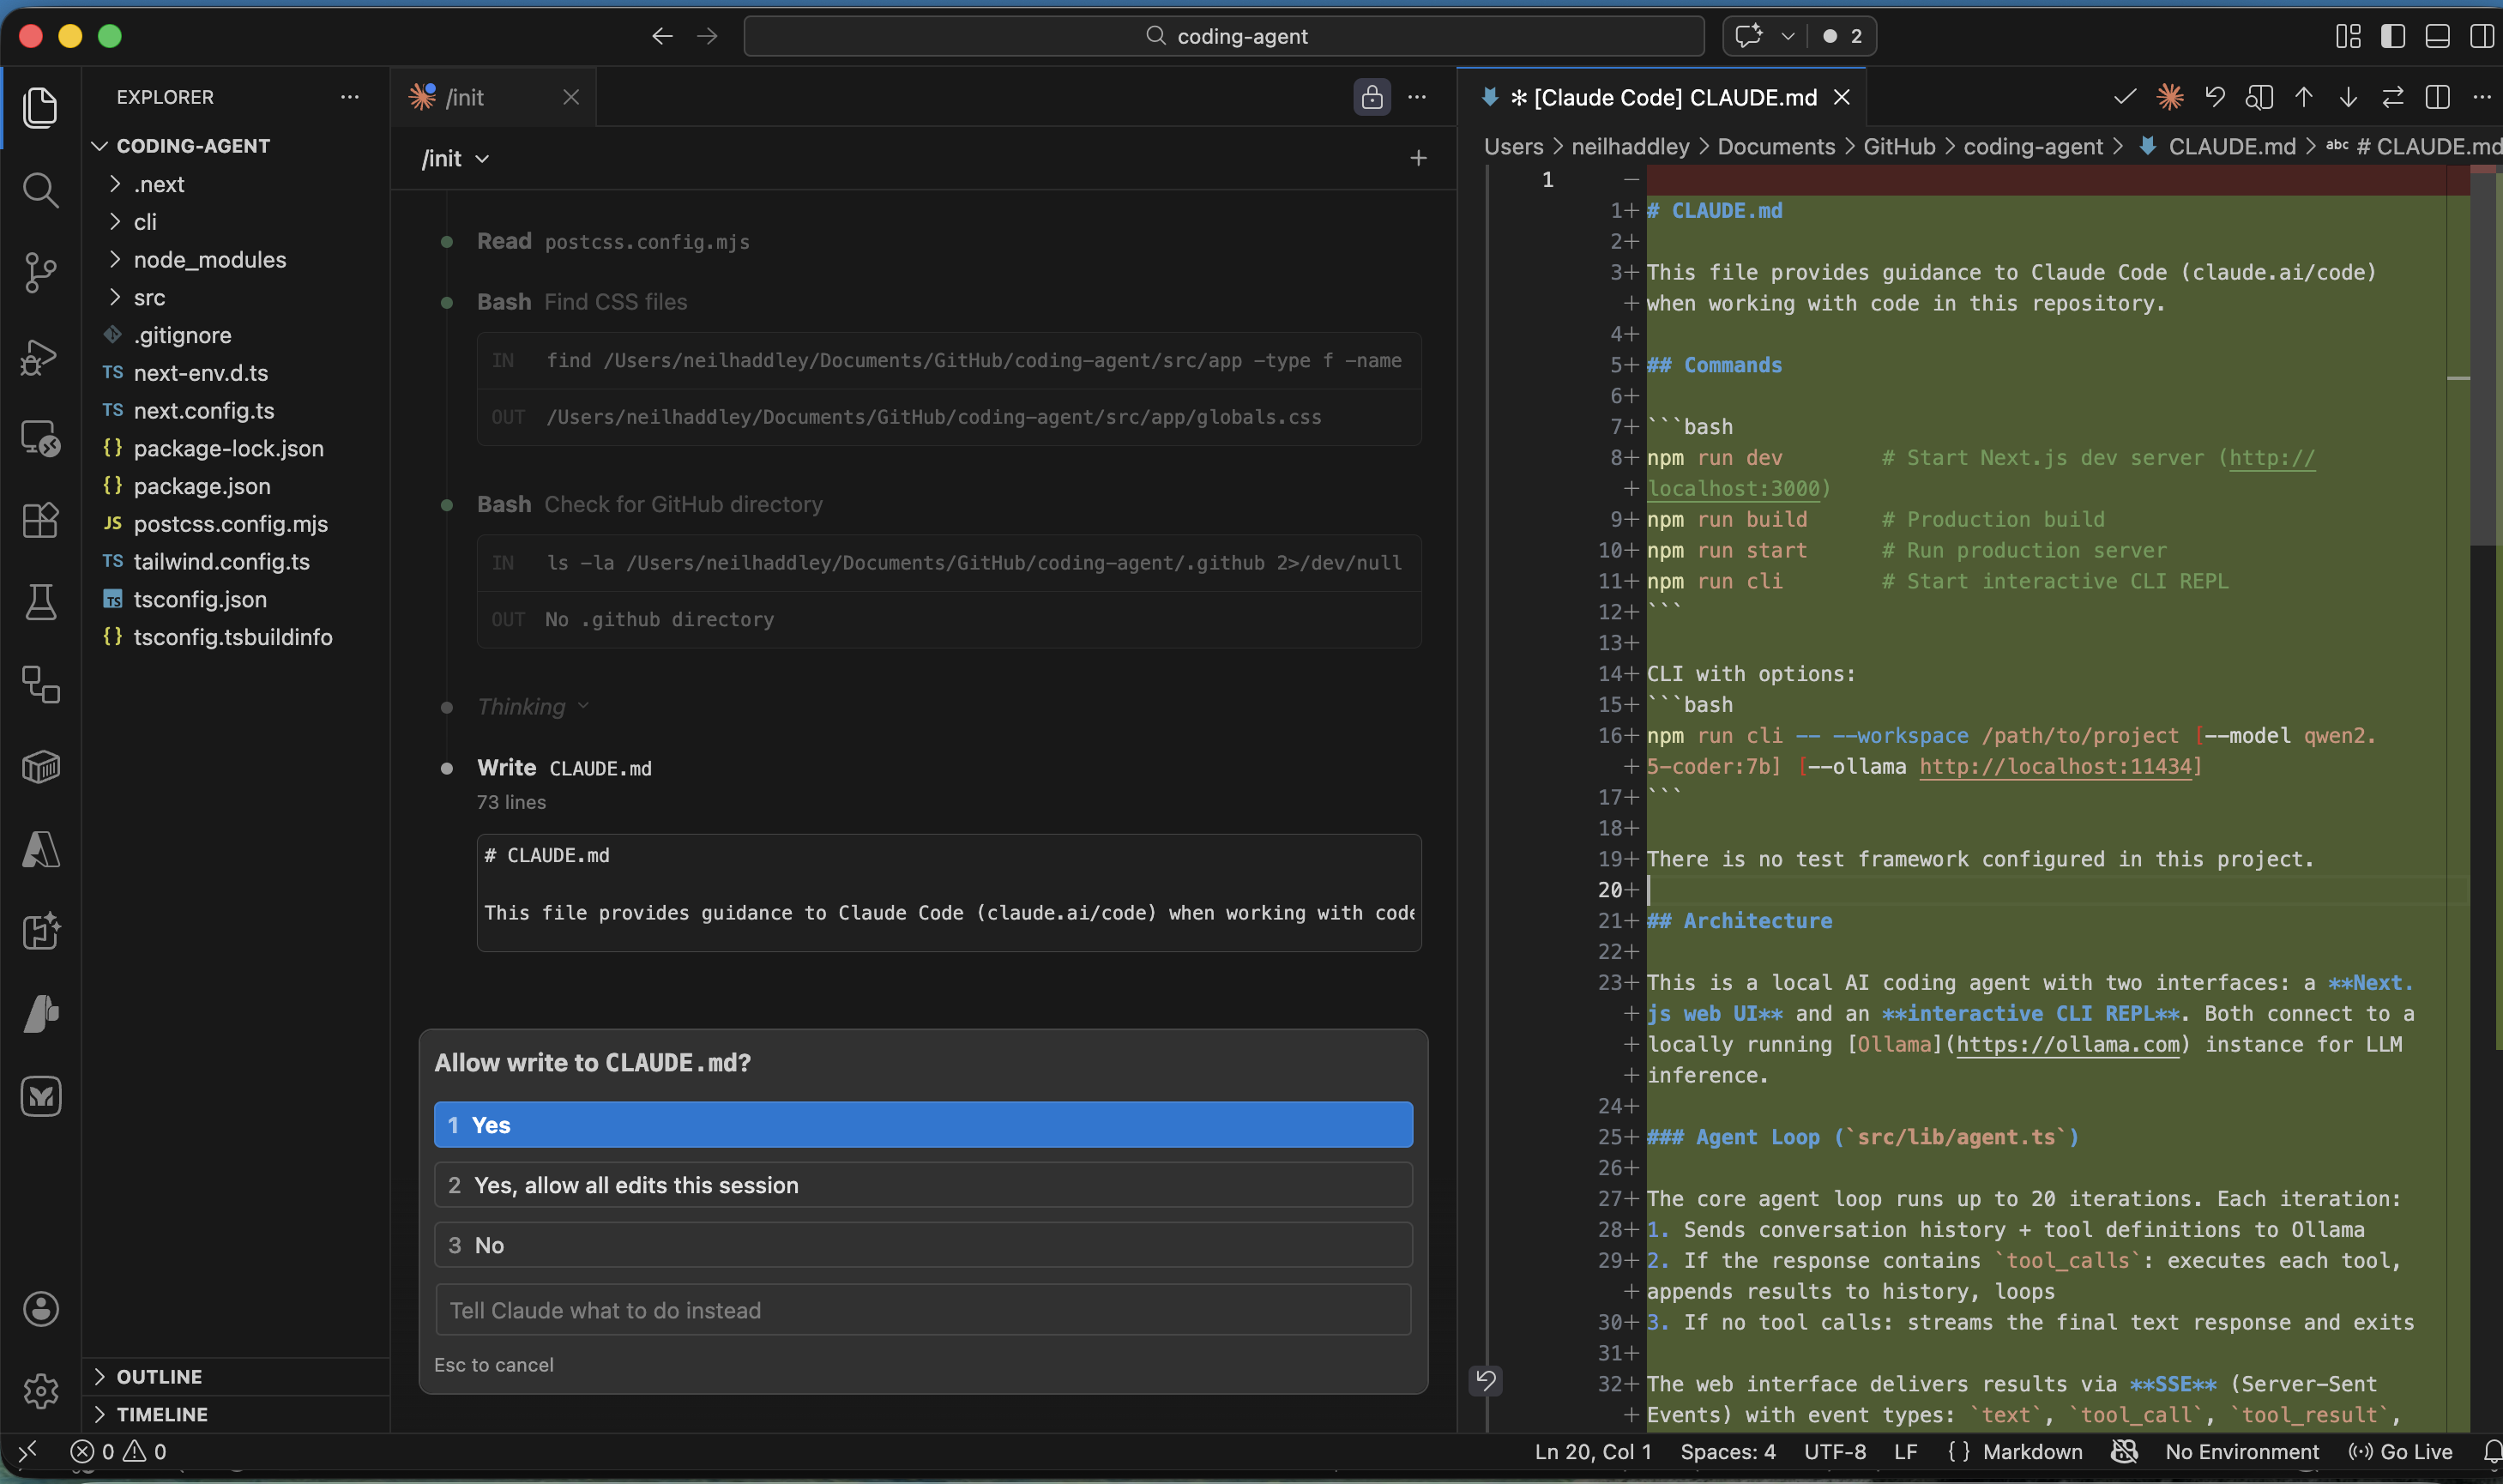Open the Docker container view
The height and width of the screenshot is (1484, 2503).
click(40, 767)
